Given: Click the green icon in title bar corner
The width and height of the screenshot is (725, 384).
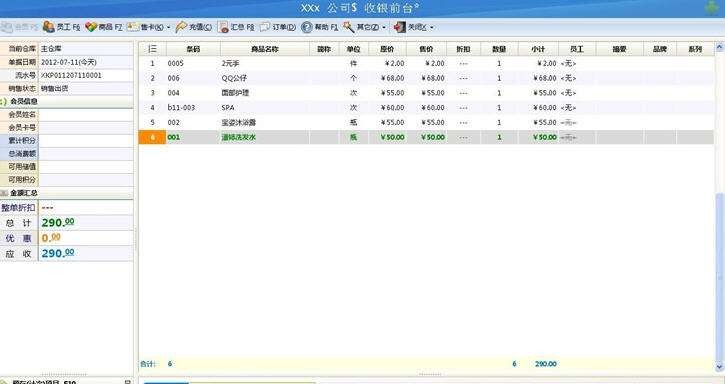Looking at the screenshot, I should 712,8.
